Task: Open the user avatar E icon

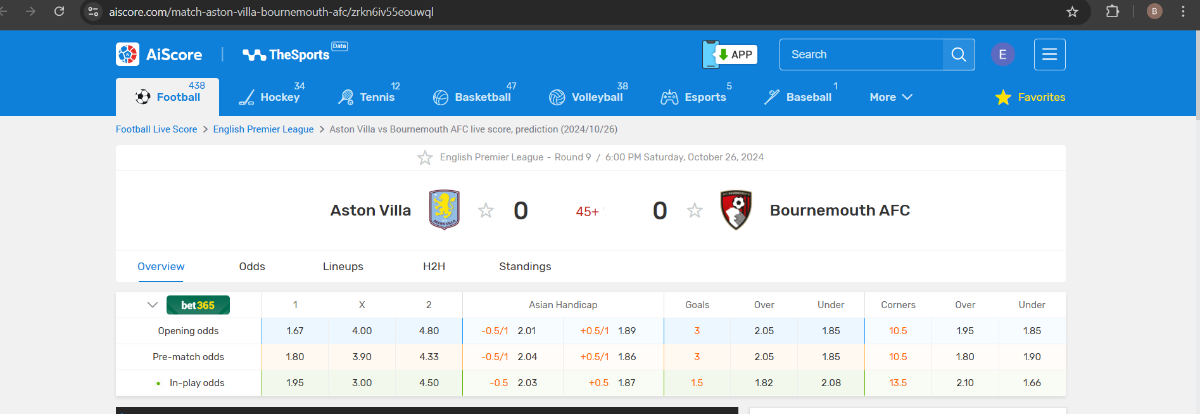Action: pyautogui.click(x=1003, y=54)
